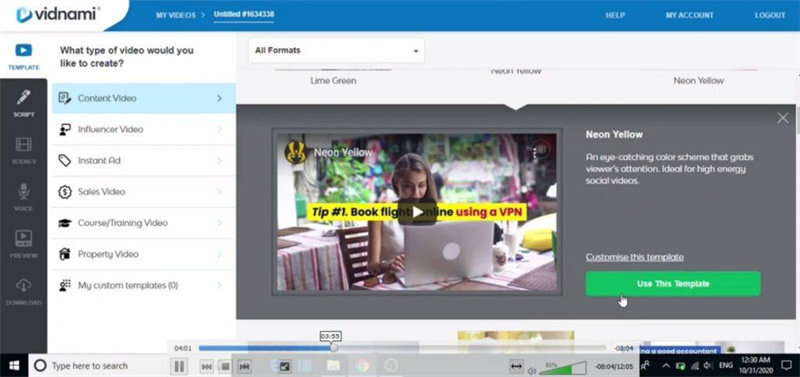Click the Use This Template button
Image resolution: width=800 pixels, height=377 pixels.
click(x=673, y=284)
